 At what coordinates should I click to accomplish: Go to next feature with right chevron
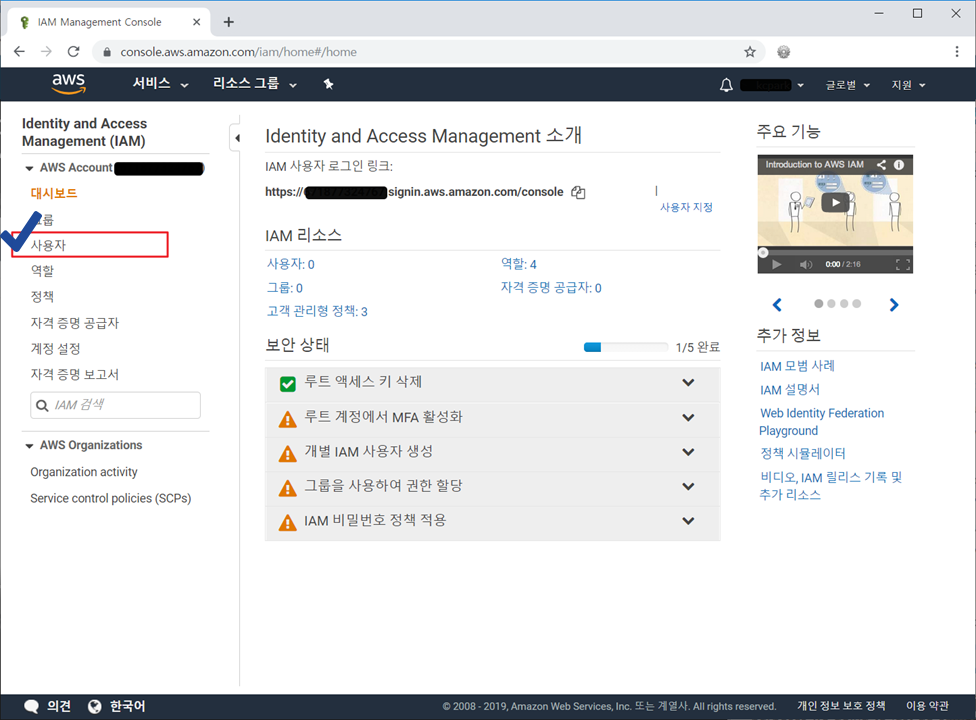(x=894, y=304)
